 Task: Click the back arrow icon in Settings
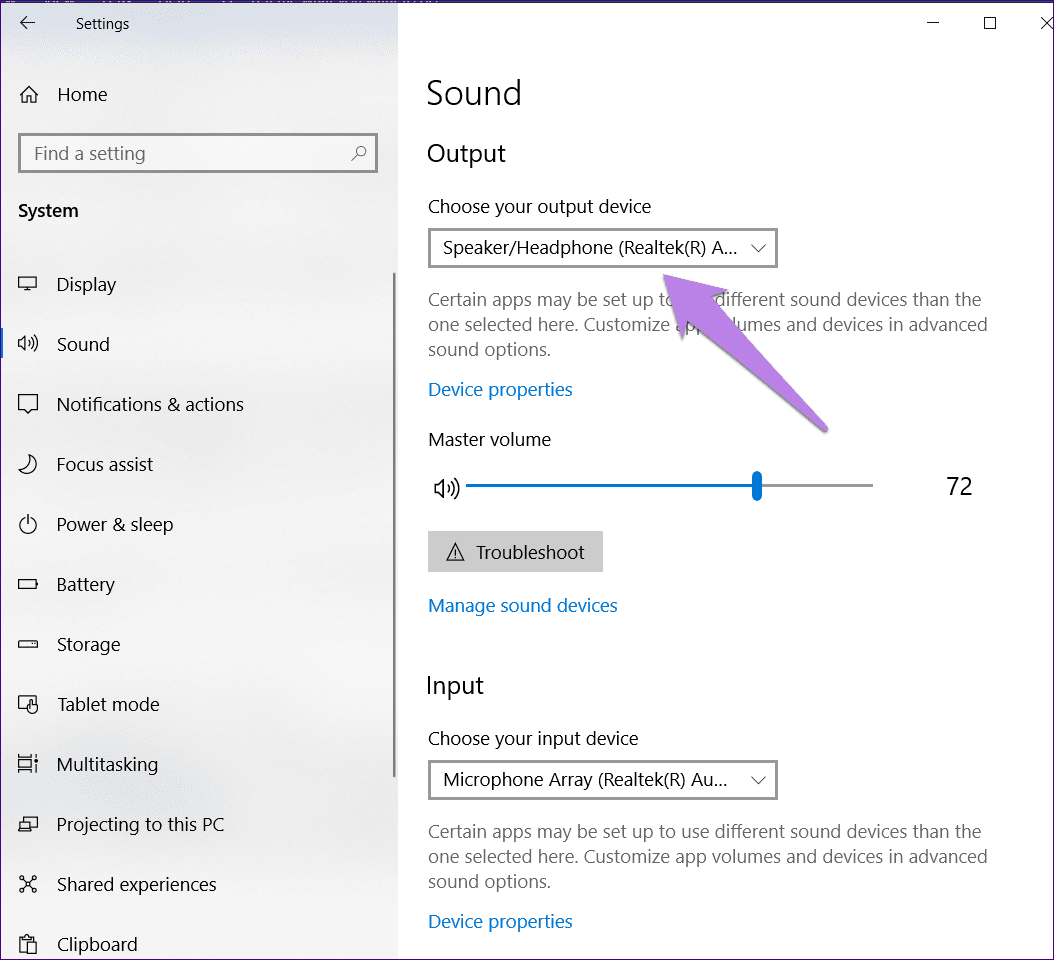point(28,23)
